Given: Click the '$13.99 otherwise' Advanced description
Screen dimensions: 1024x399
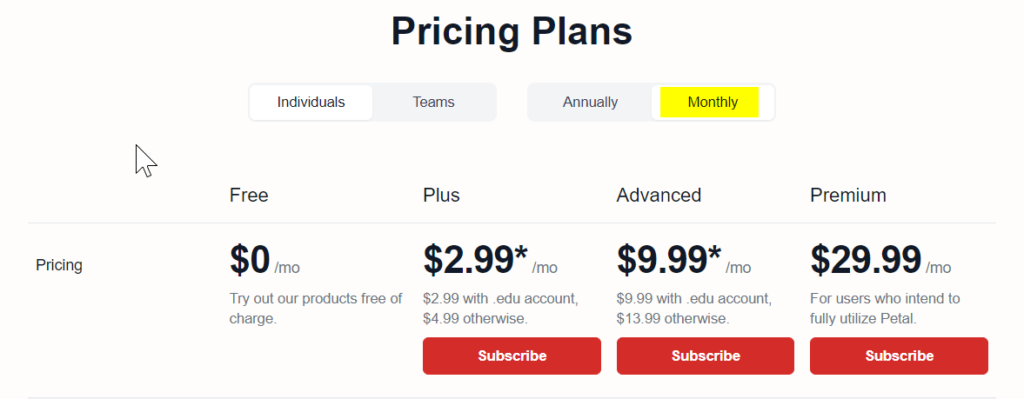Looking at the screenshot, I should point(673,319).
